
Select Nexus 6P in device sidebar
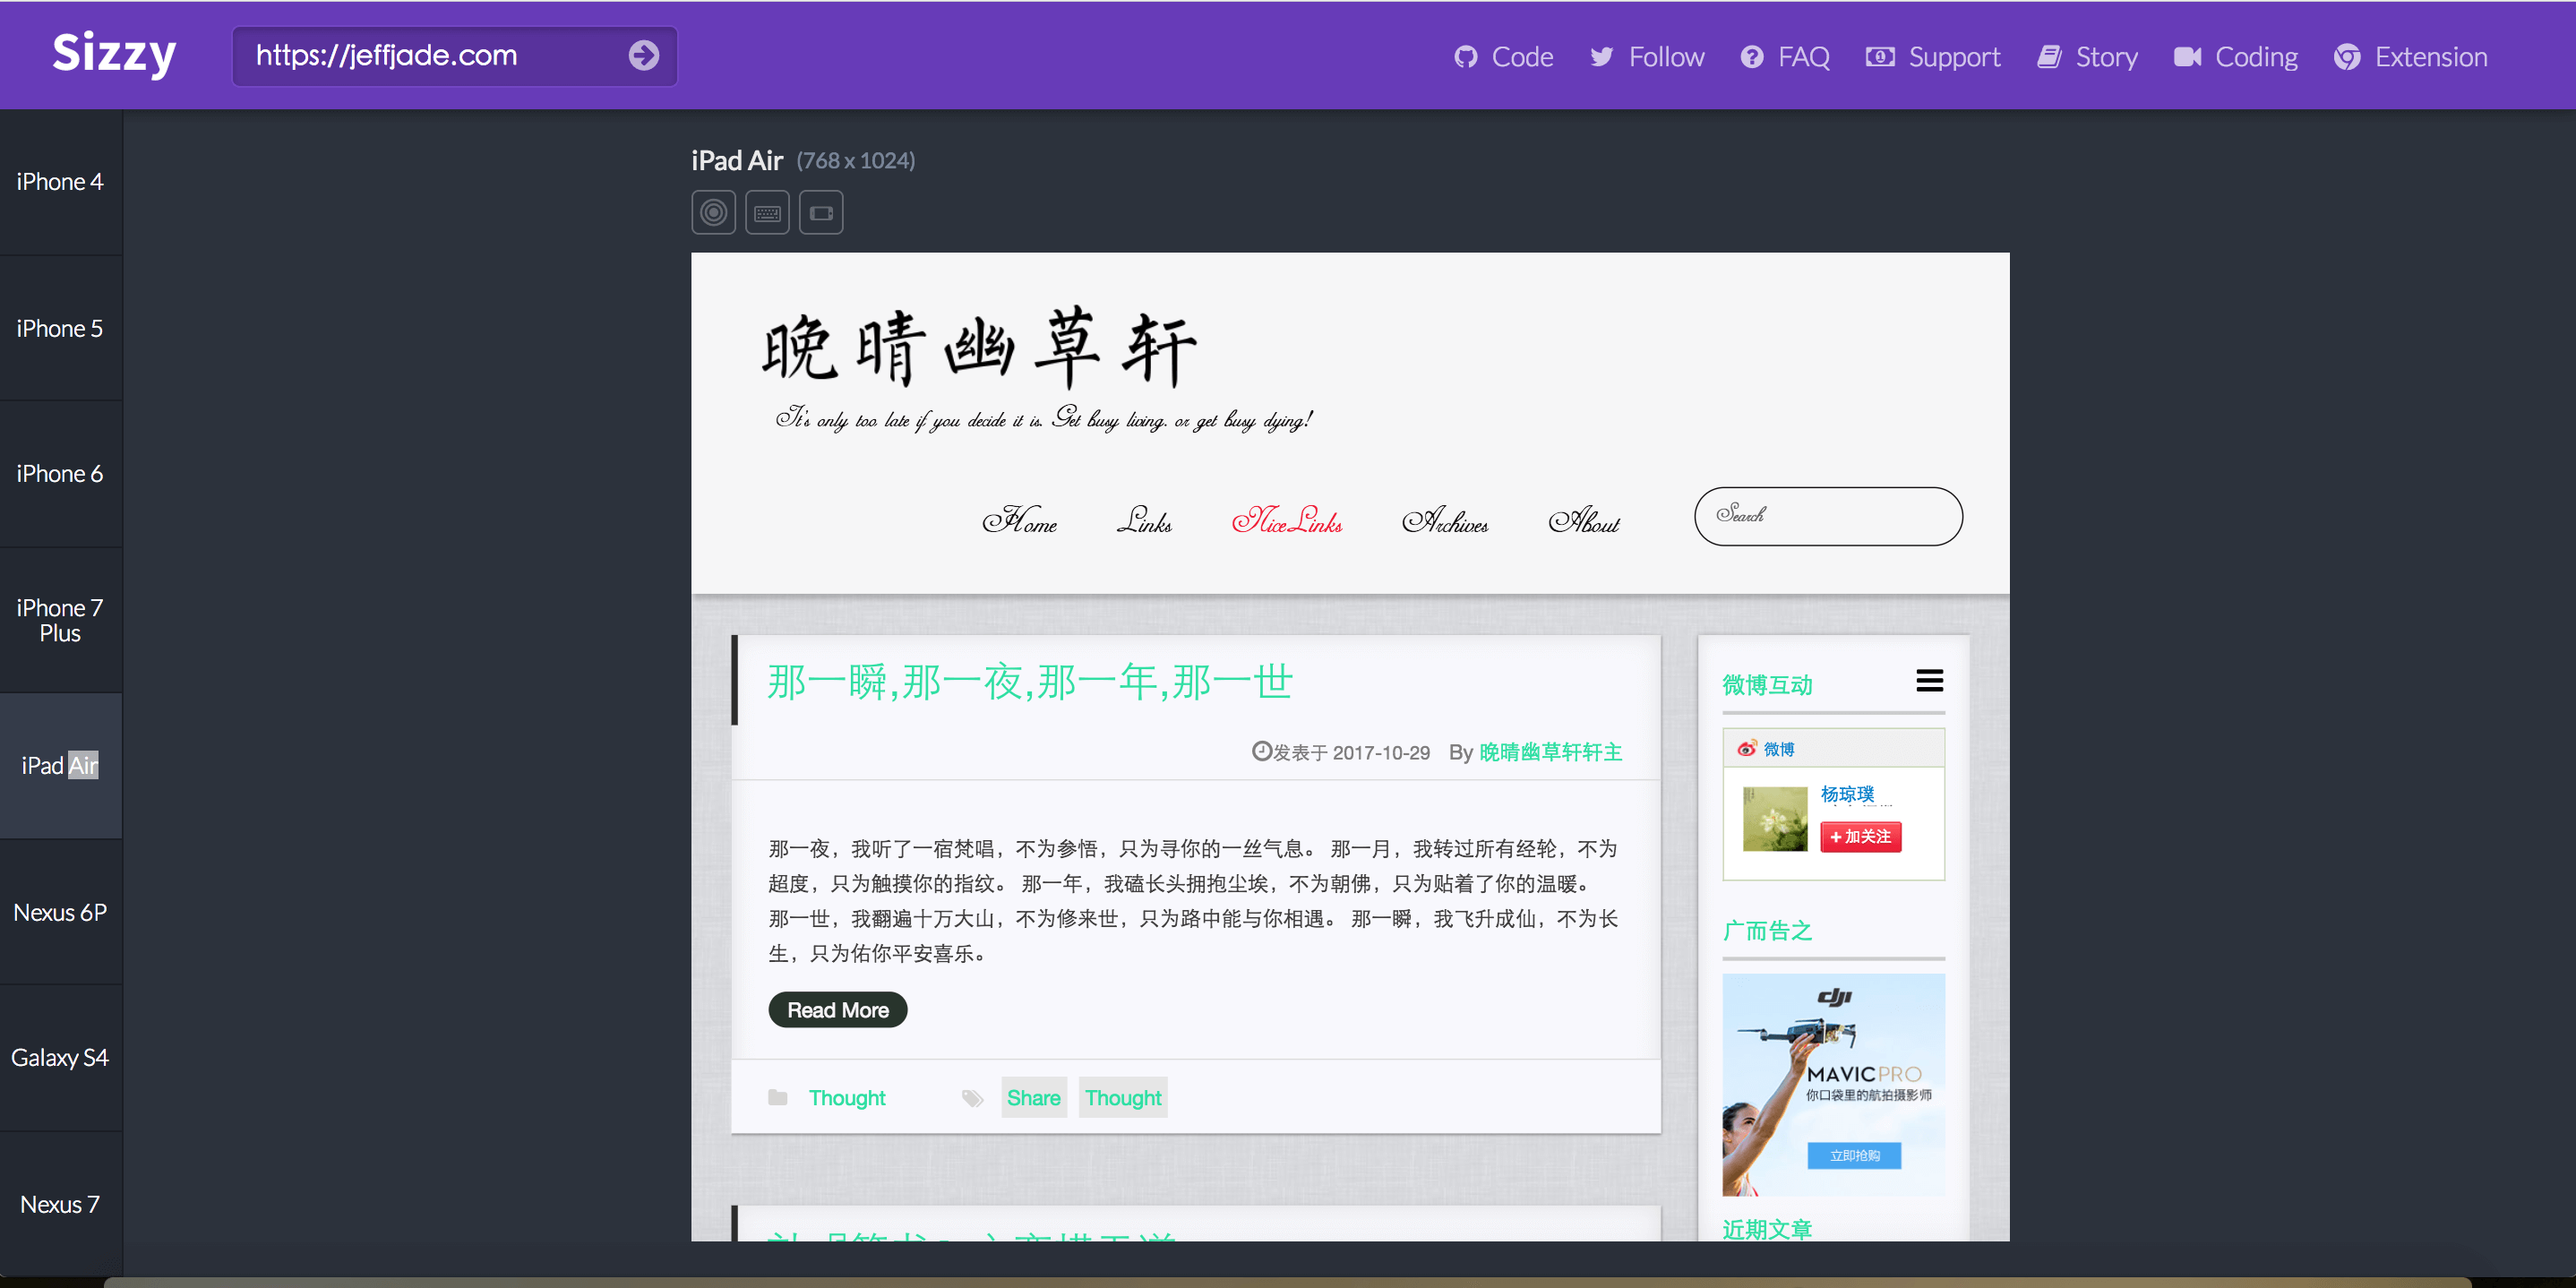[60, 912]
